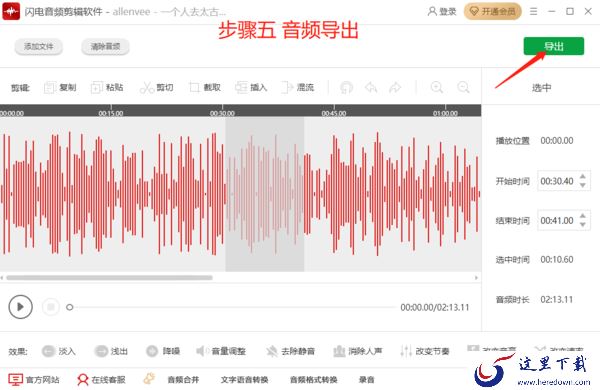600x390 pixels.
Task: Click the highlighted selection in the waveform
Action: pyautogui.click(x=265, y=194)
